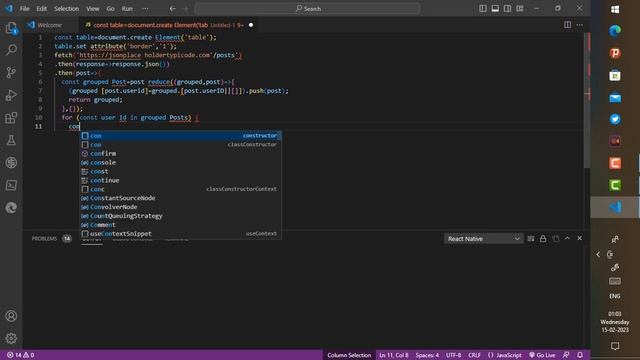The width and height of the screenshot is (640, 360).
Task: Close the bottom panel
Action: pos(580,238)
